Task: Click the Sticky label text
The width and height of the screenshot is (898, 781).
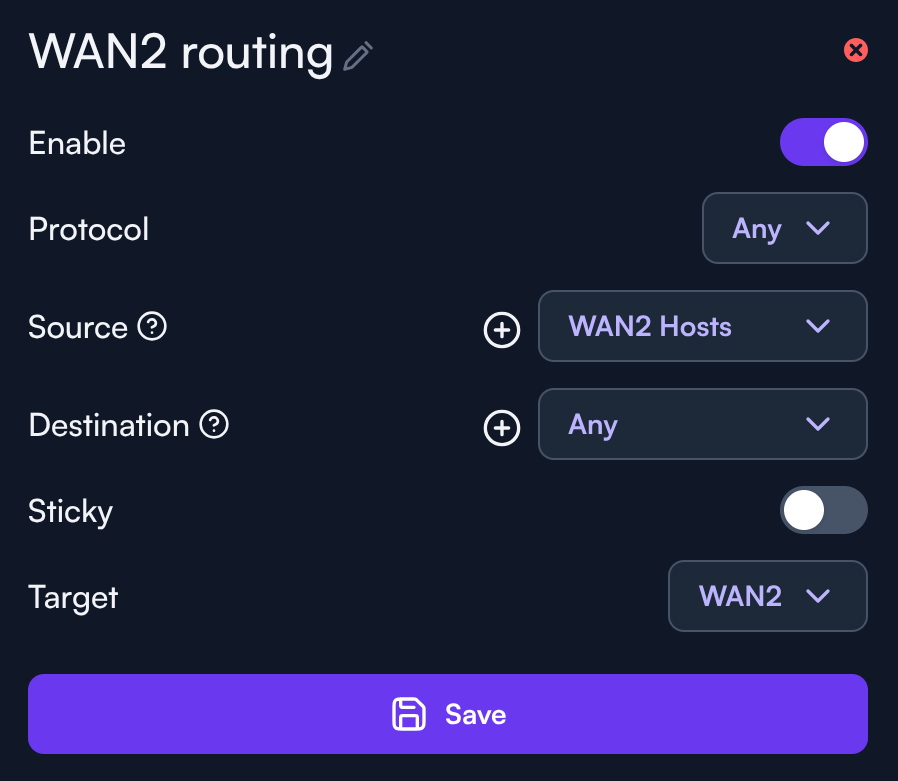Action: 71,511
